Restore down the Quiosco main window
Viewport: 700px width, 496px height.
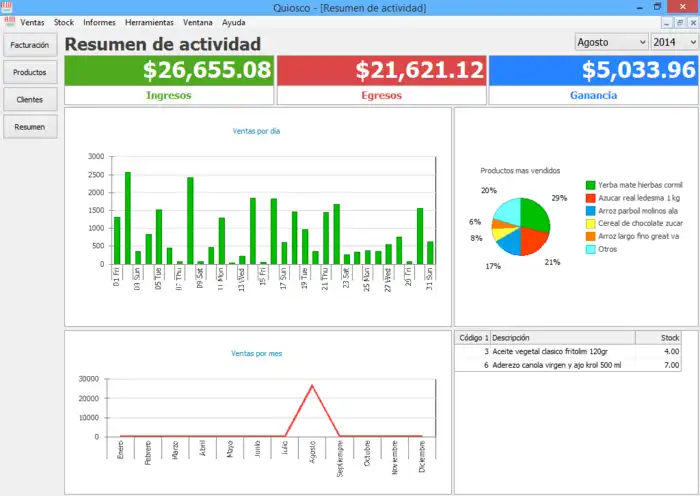pos(657,7)
